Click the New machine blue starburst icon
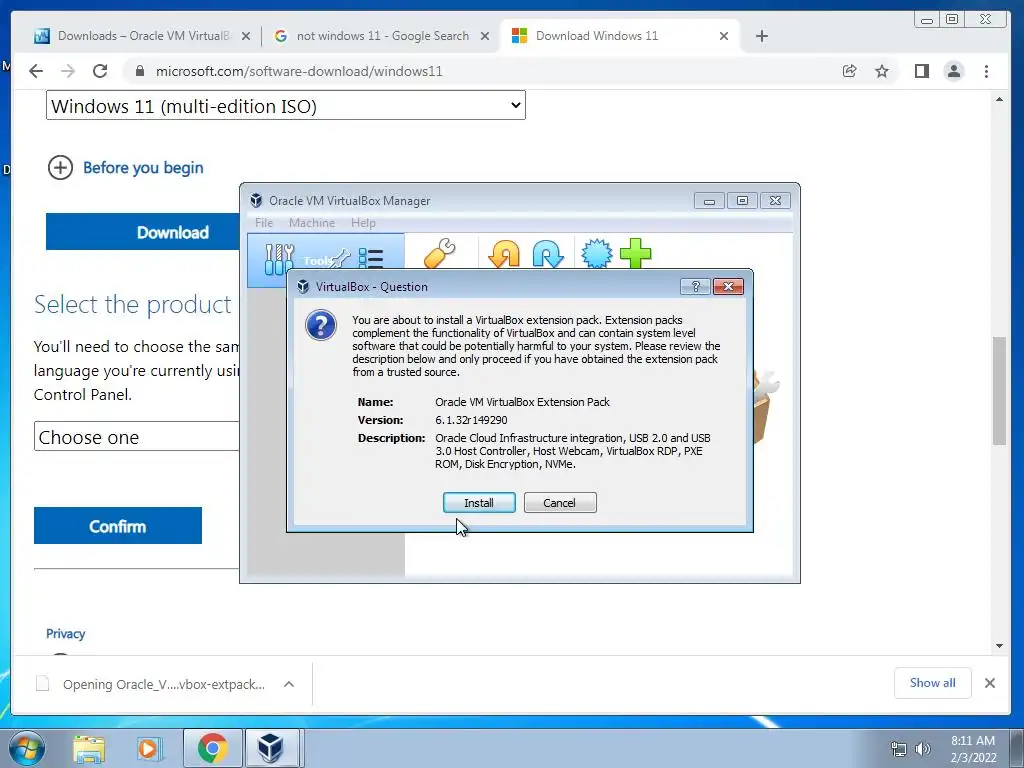The width and height of the screenshot is (1024, 768). 596,254
